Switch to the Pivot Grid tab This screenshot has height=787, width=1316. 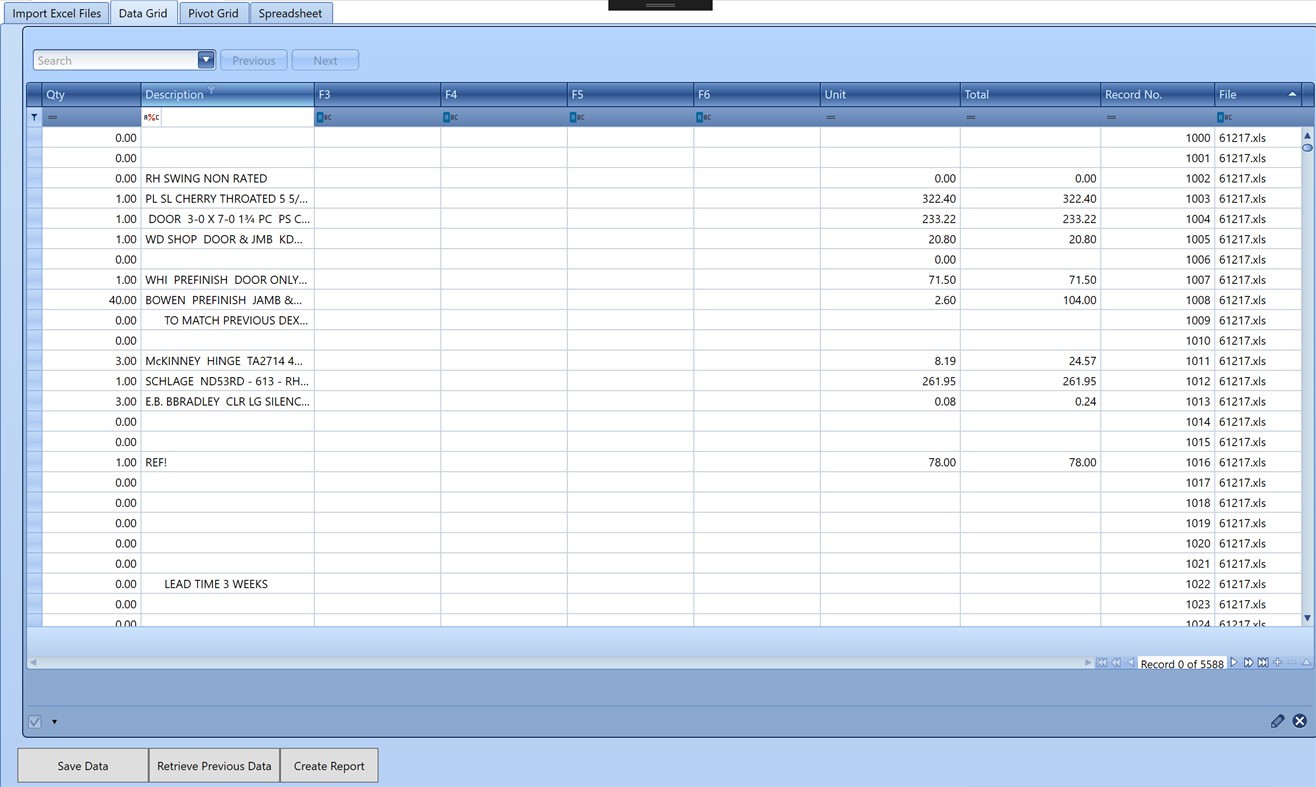pyautogui.click(x=213, y=13)
